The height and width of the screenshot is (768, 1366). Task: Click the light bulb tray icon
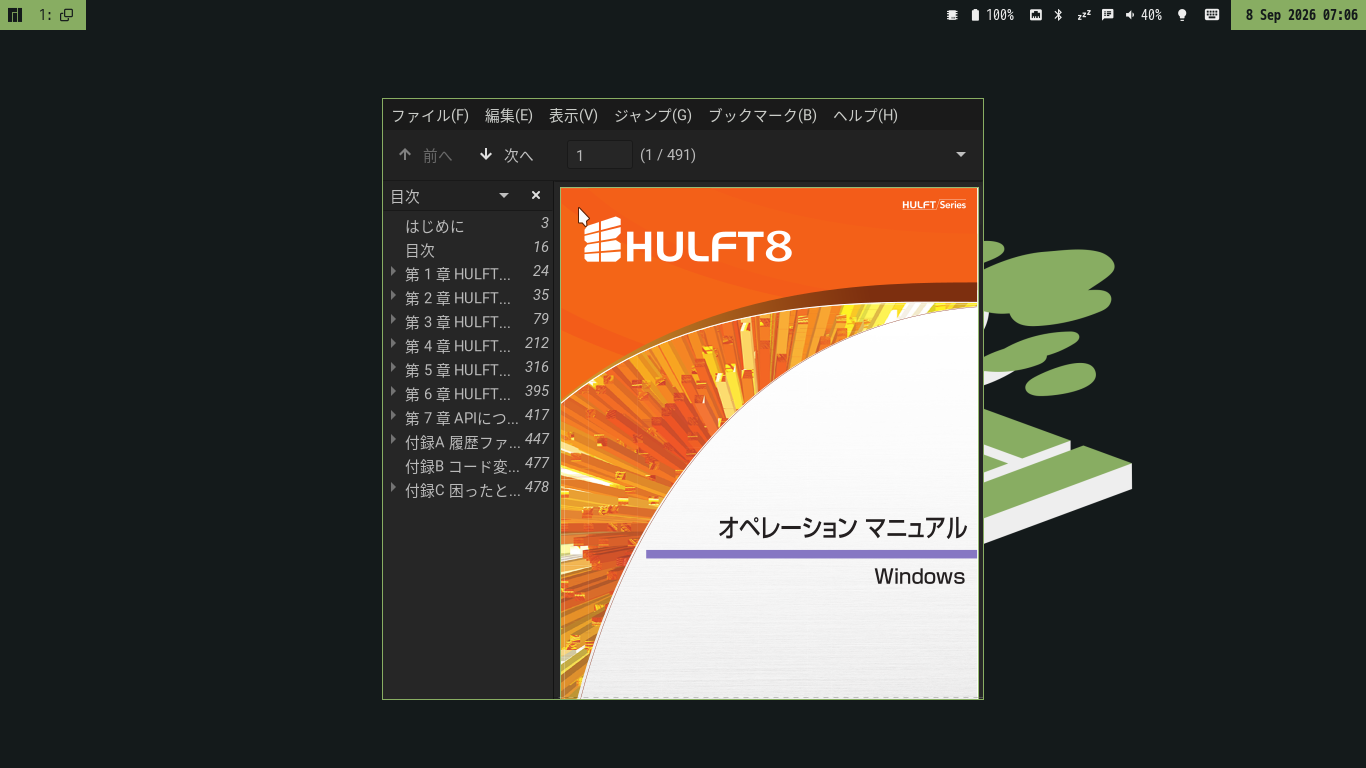1182,15
